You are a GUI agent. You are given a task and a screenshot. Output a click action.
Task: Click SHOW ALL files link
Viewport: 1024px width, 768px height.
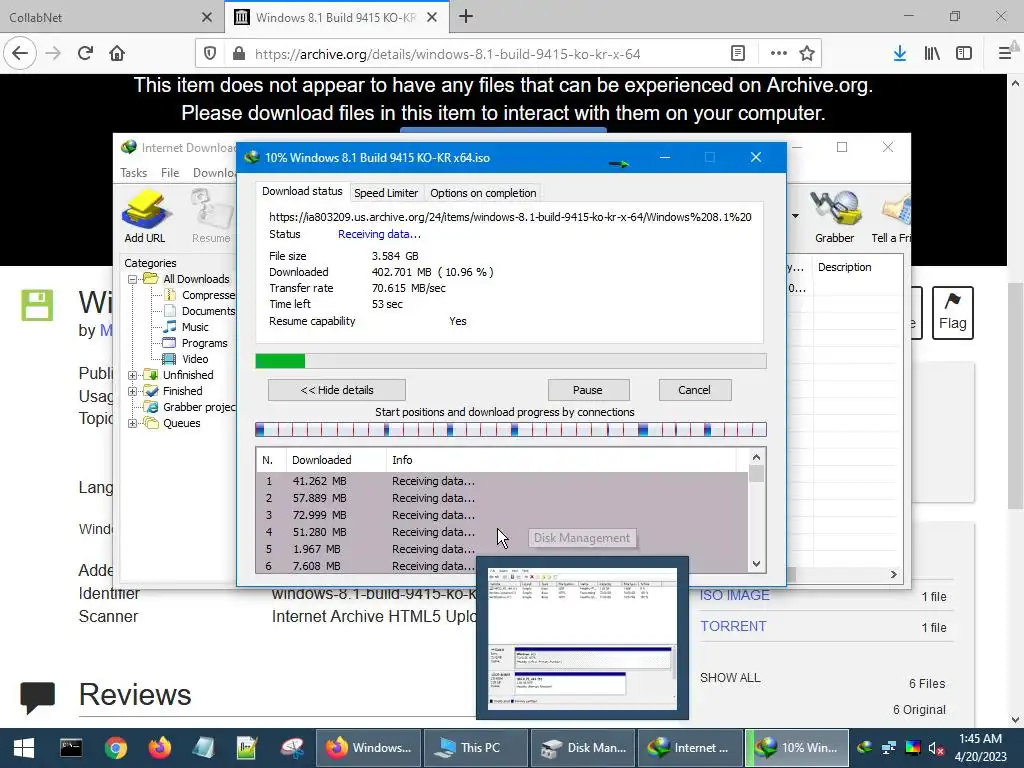[x=730, y=678]
